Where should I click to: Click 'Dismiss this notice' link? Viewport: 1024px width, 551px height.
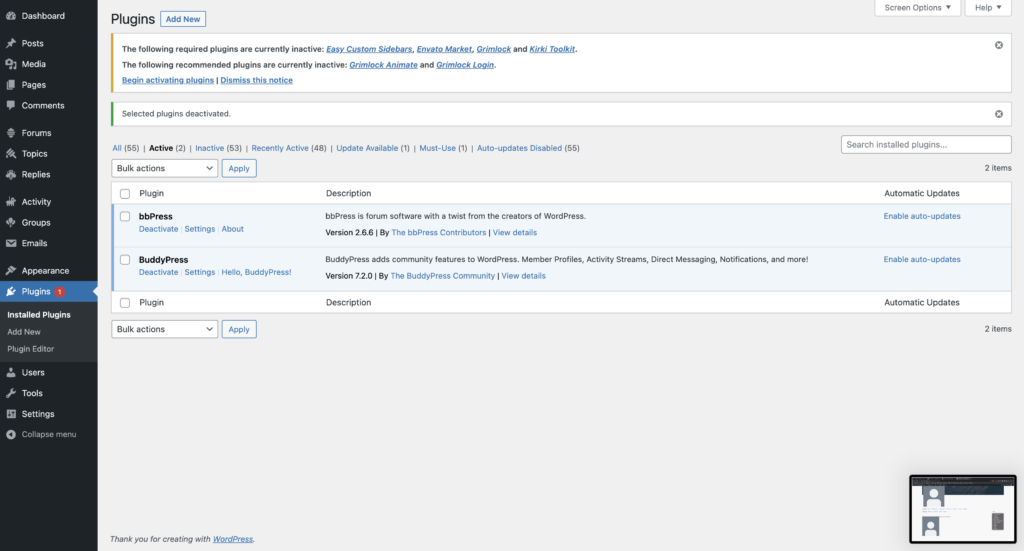(257, 80)
